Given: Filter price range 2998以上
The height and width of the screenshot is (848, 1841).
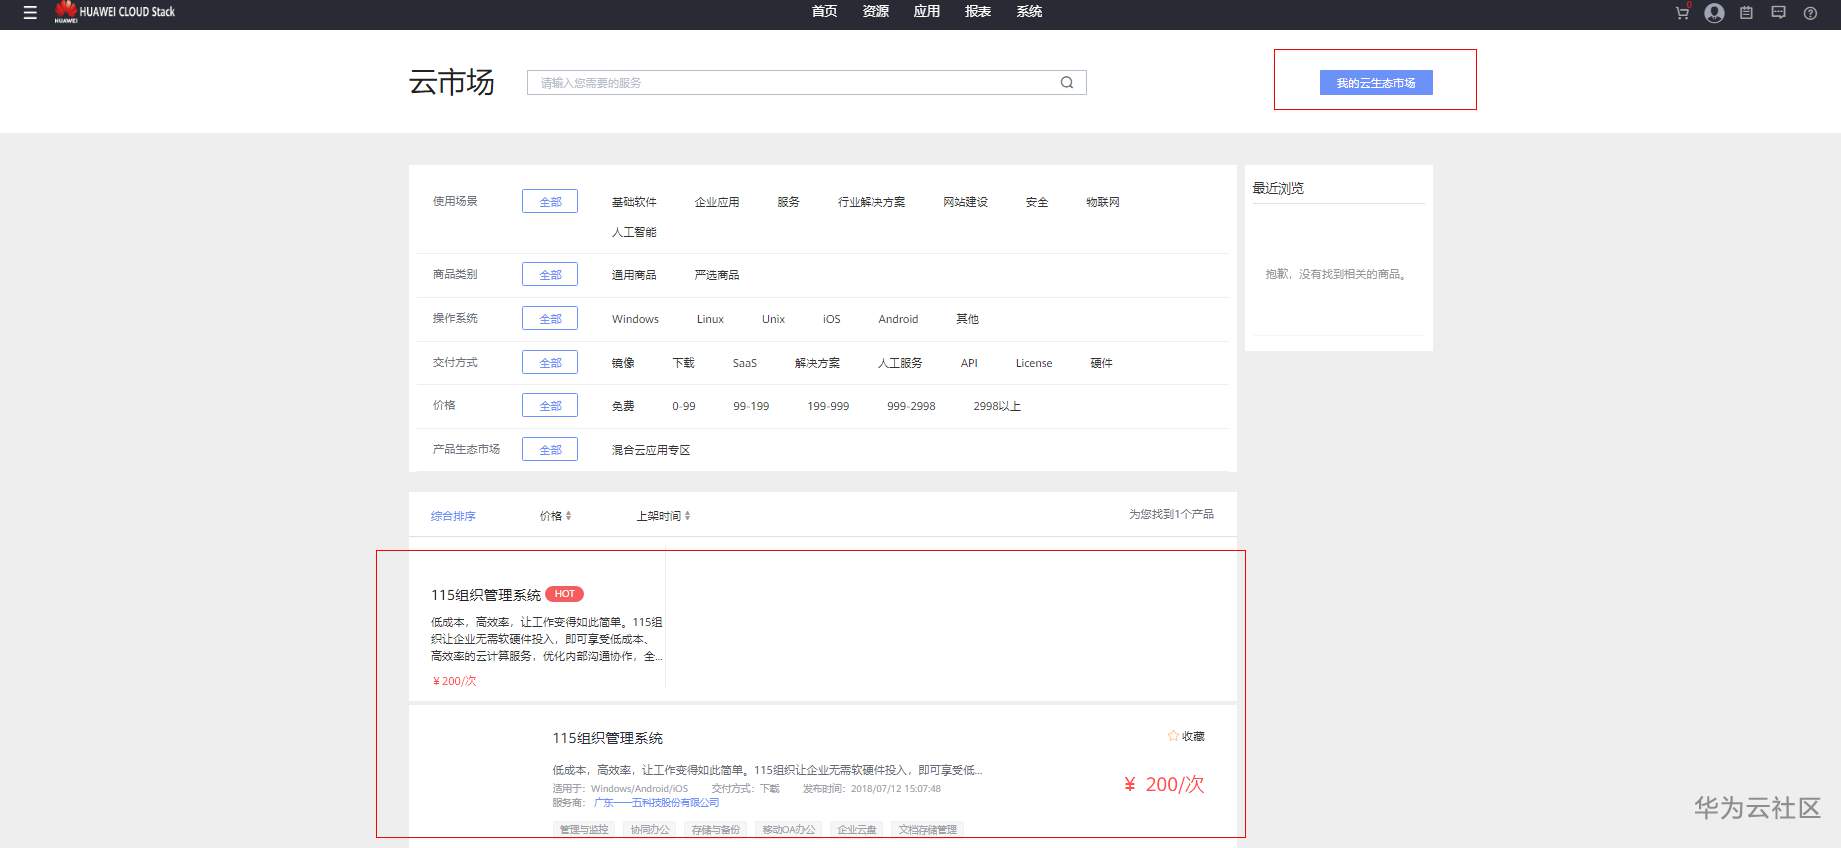Looking at the screenshot, I should coord(997,406).
